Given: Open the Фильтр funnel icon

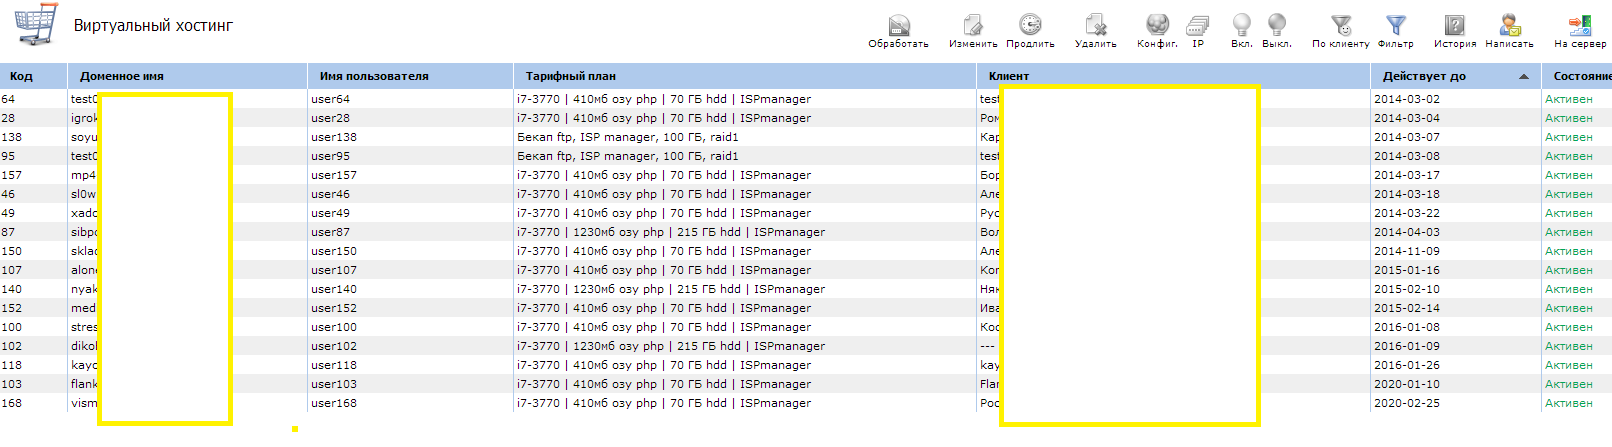Looking at the screenshot, I should (1395, 27).
